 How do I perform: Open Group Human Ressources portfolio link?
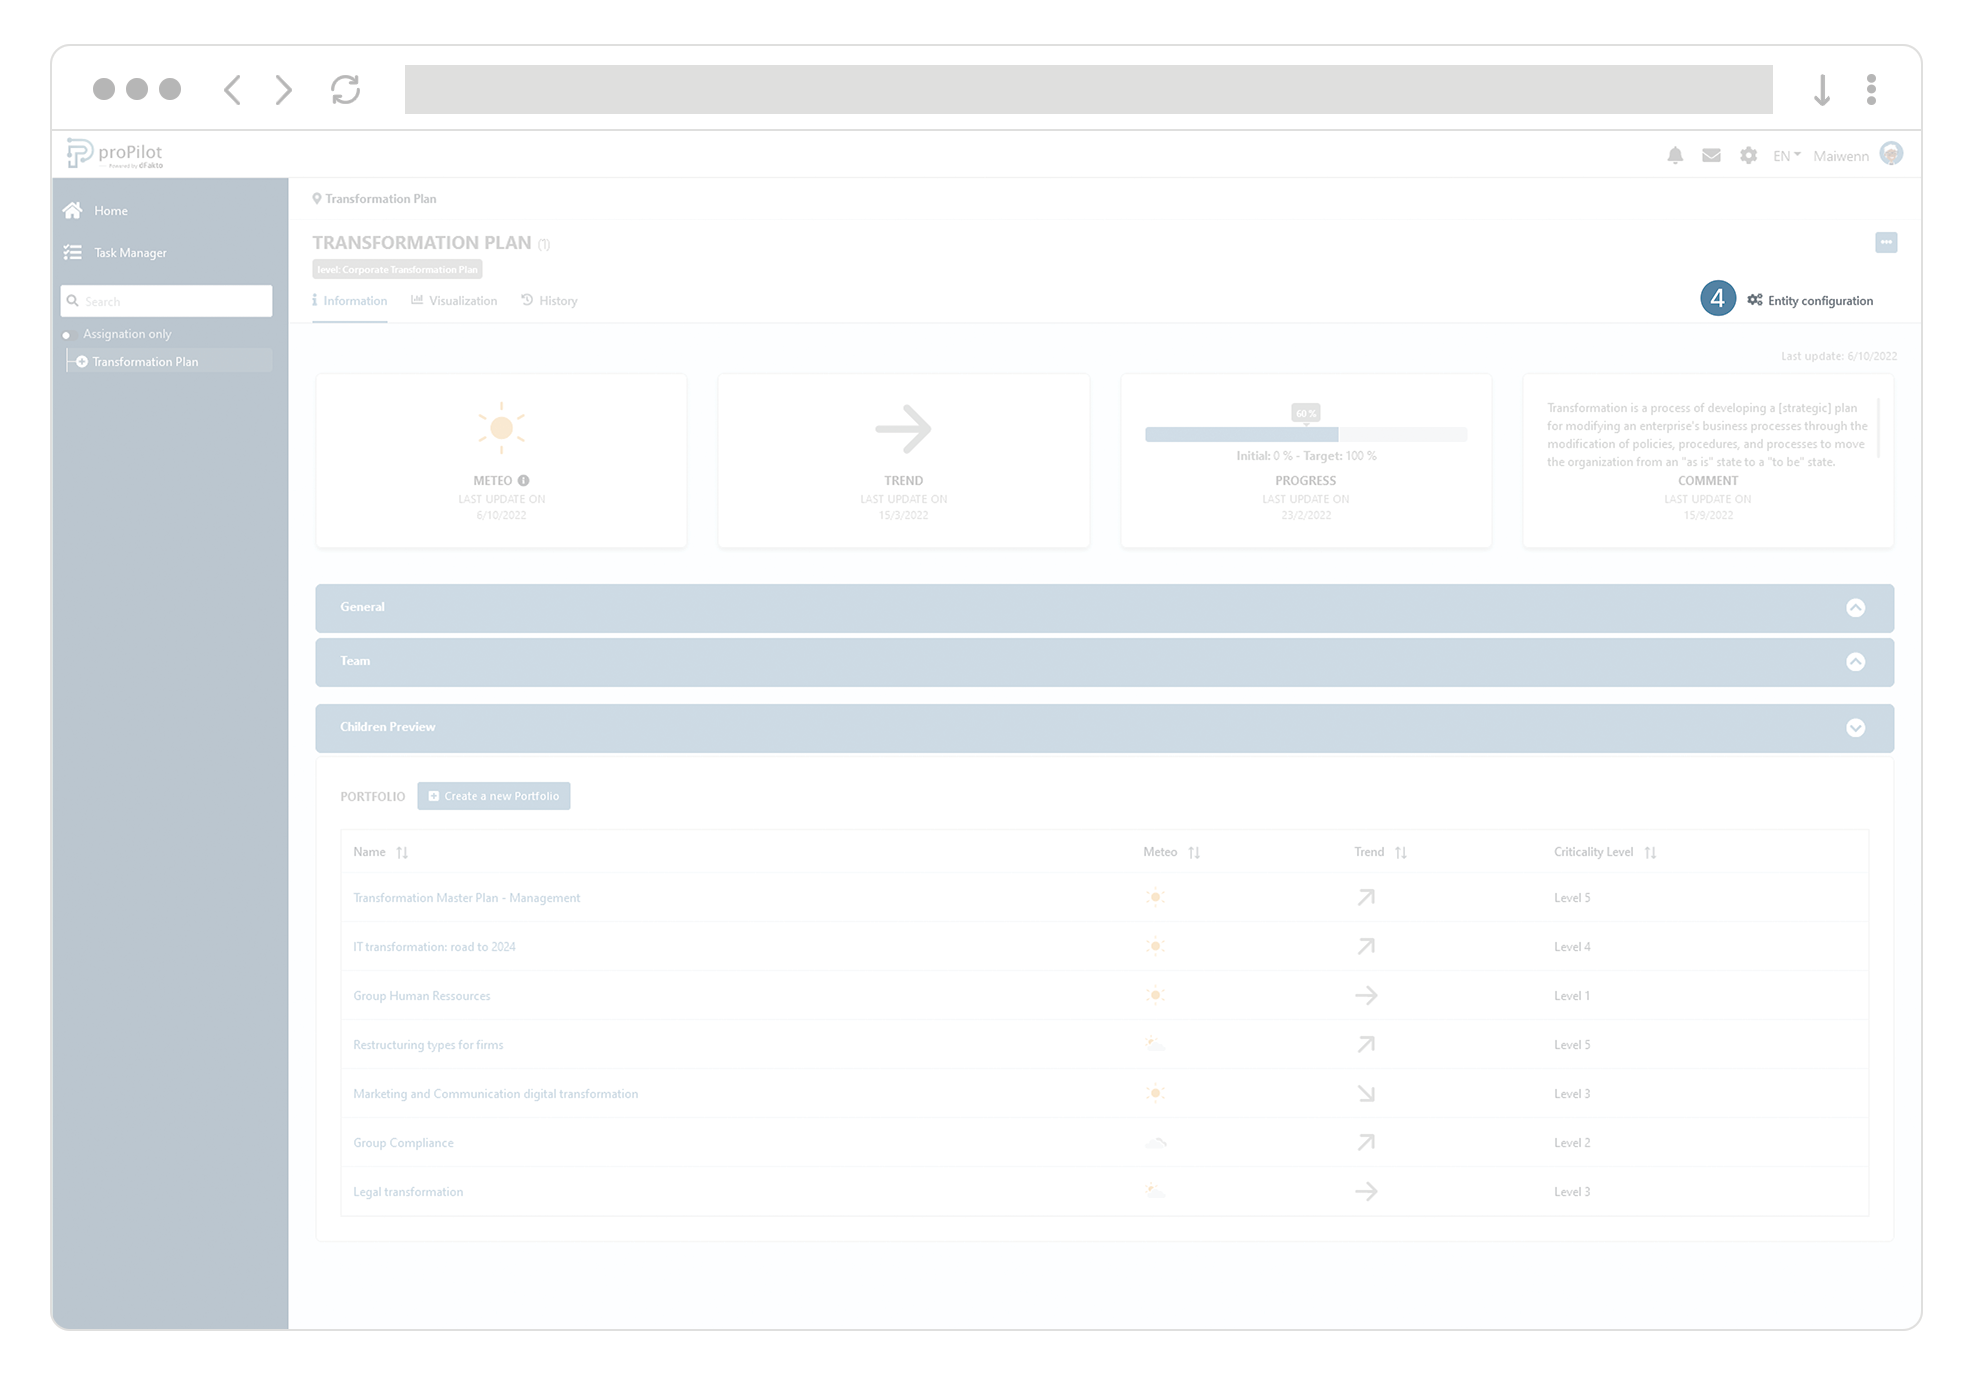(x=421, y=996)
